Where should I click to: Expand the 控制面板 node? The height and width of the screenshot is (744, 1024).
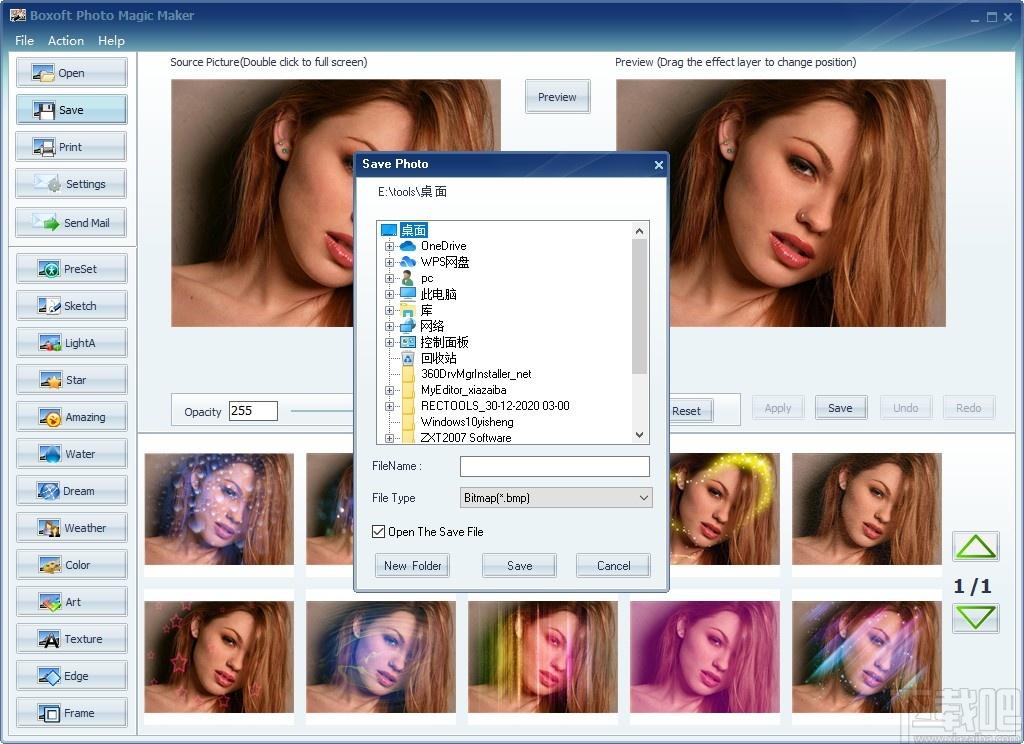tap(389, 342)
